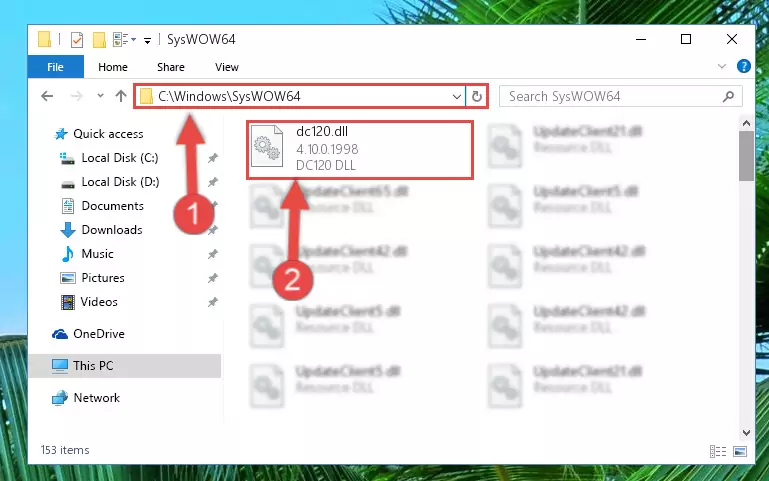The width and height of the screenshot is (769, 481).
Task: Go up one folder level arrow
Action: tap(121, 96)
